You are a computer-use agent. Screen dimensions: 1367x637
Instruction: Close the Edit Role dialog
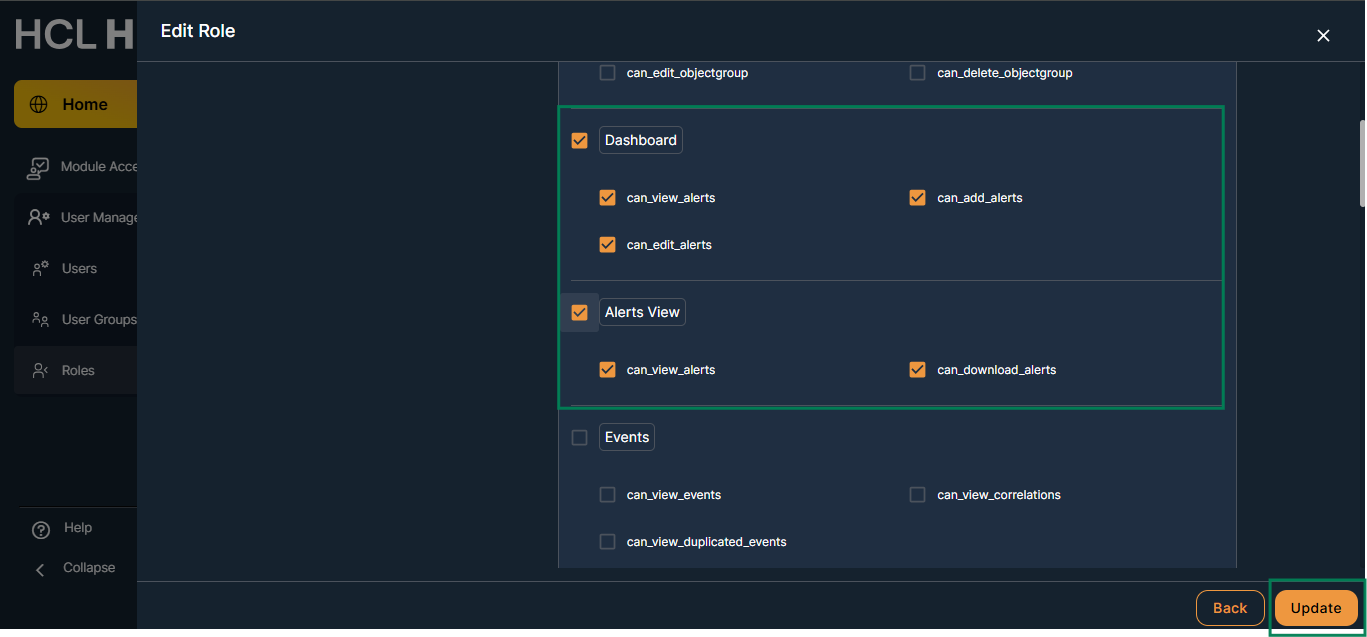1322,36
